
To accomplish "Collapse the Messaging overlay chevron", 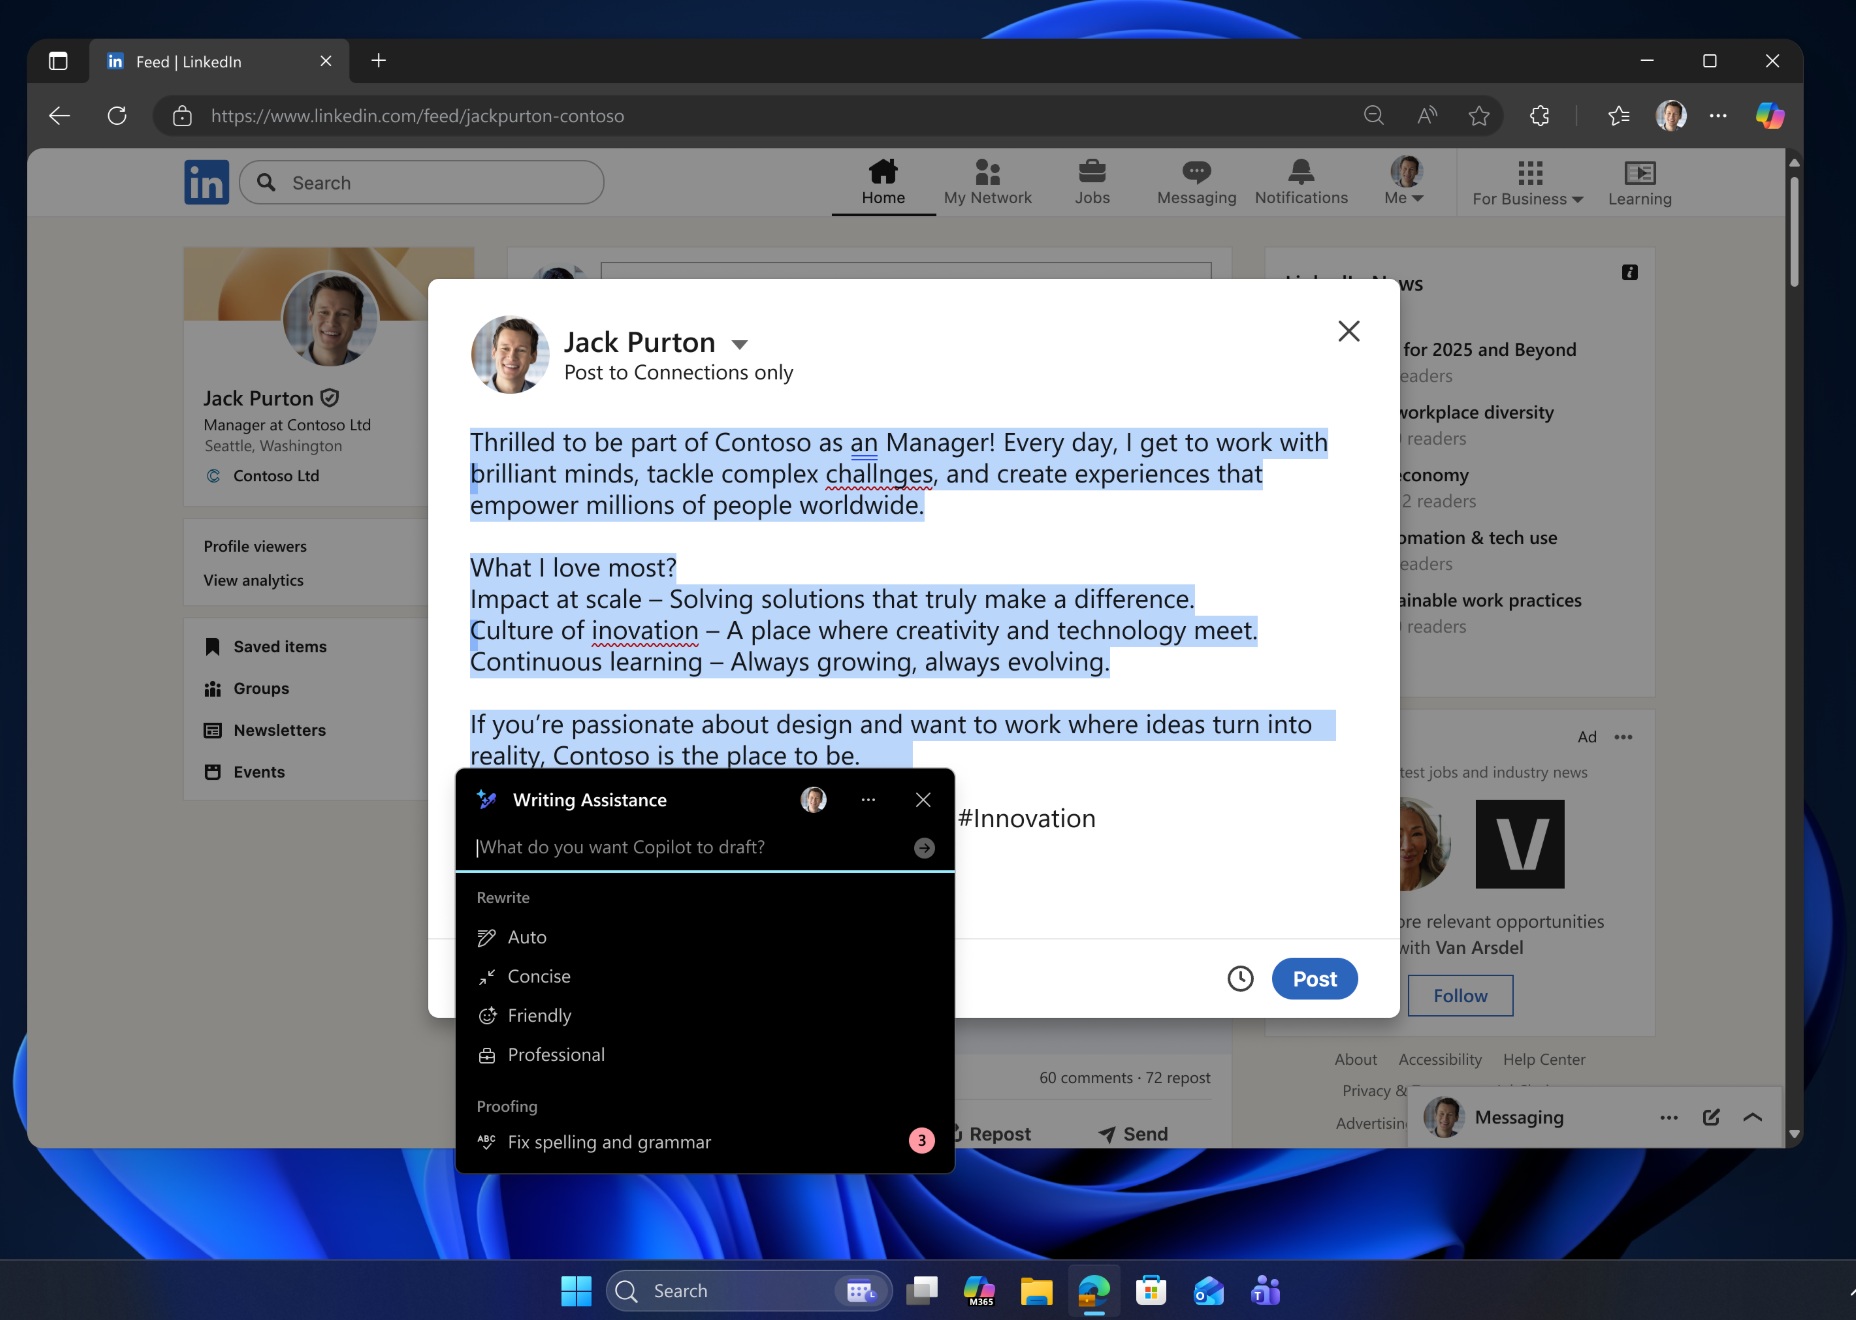I will [1753, 1117].
